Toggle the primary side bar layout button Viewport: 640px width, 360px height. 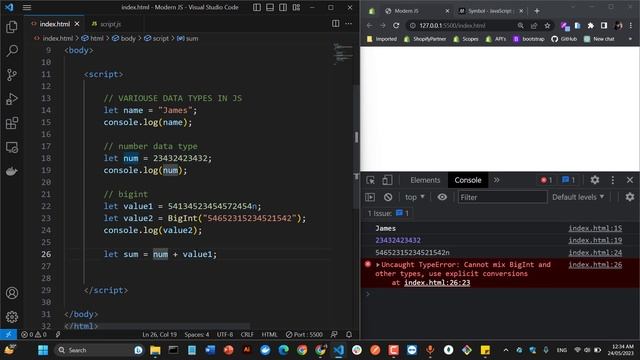coord(257,7)
